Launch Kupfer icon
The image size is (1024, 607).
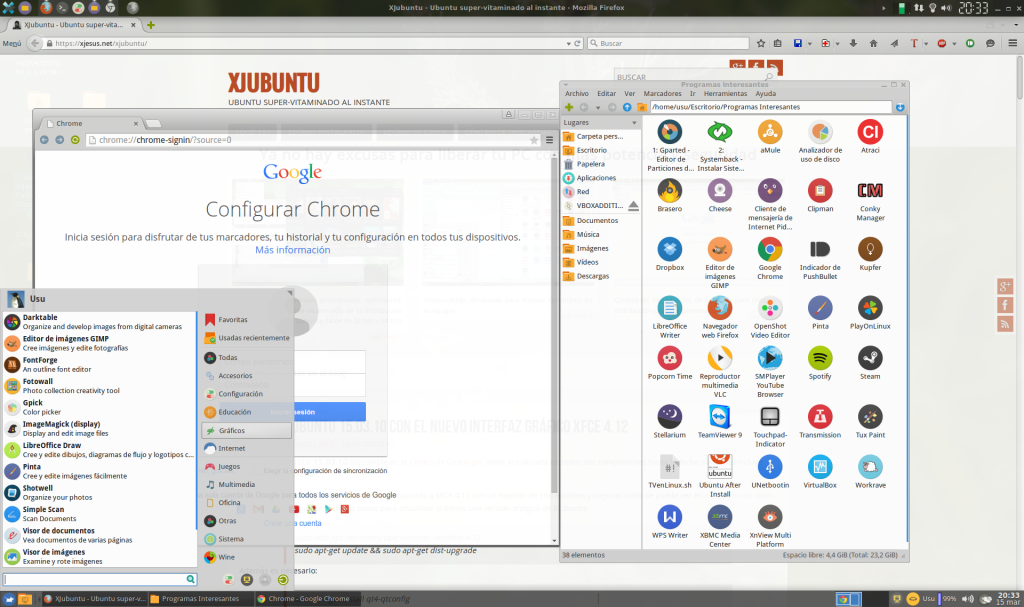pos(870,250)
